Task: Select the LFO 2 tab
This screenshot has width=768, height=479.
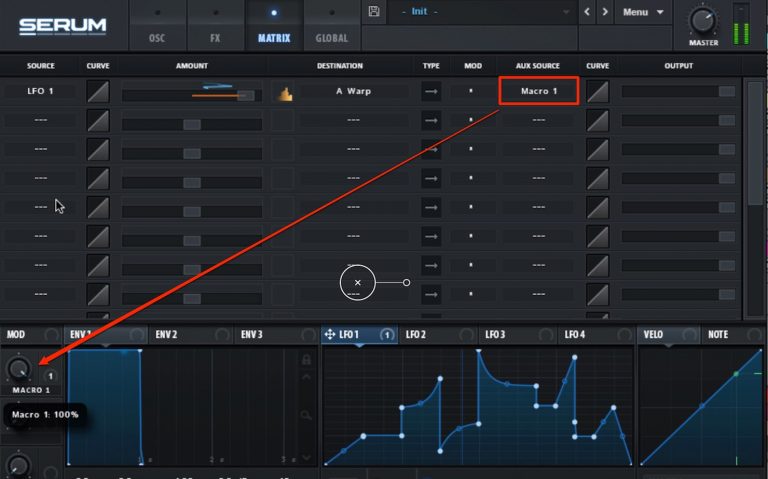Action: [x=415, y=334]
